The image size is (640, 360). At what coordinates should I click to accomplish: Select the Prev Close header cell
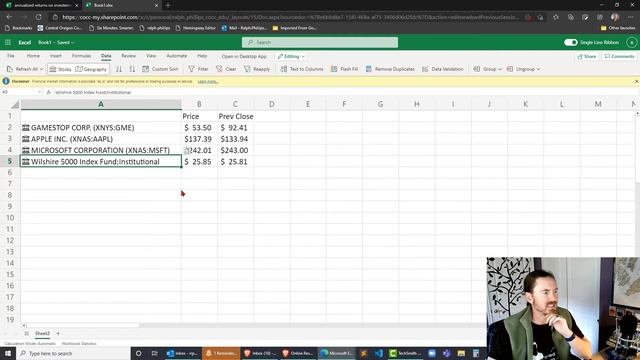pos(236,116)
